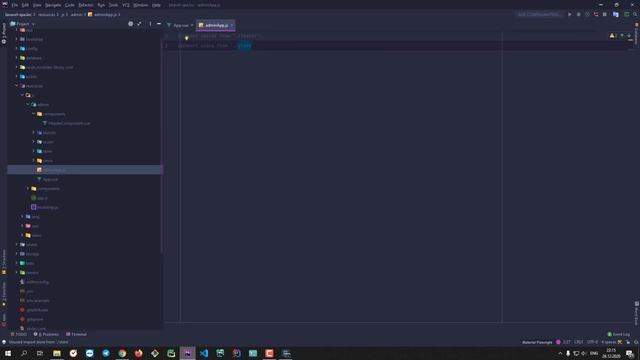Switch to the App.vue editor tab

(x=180, y=25)
